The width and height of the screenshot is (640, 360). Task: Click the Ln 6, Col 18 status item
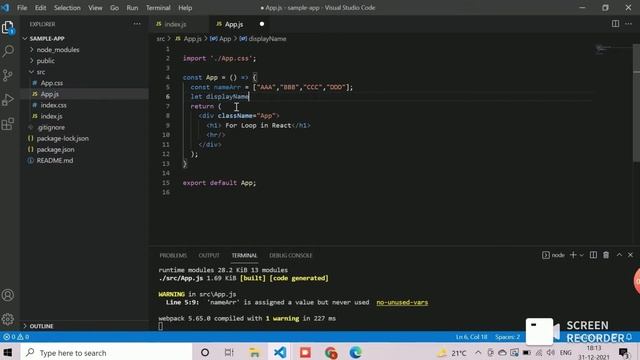(471, 337)
